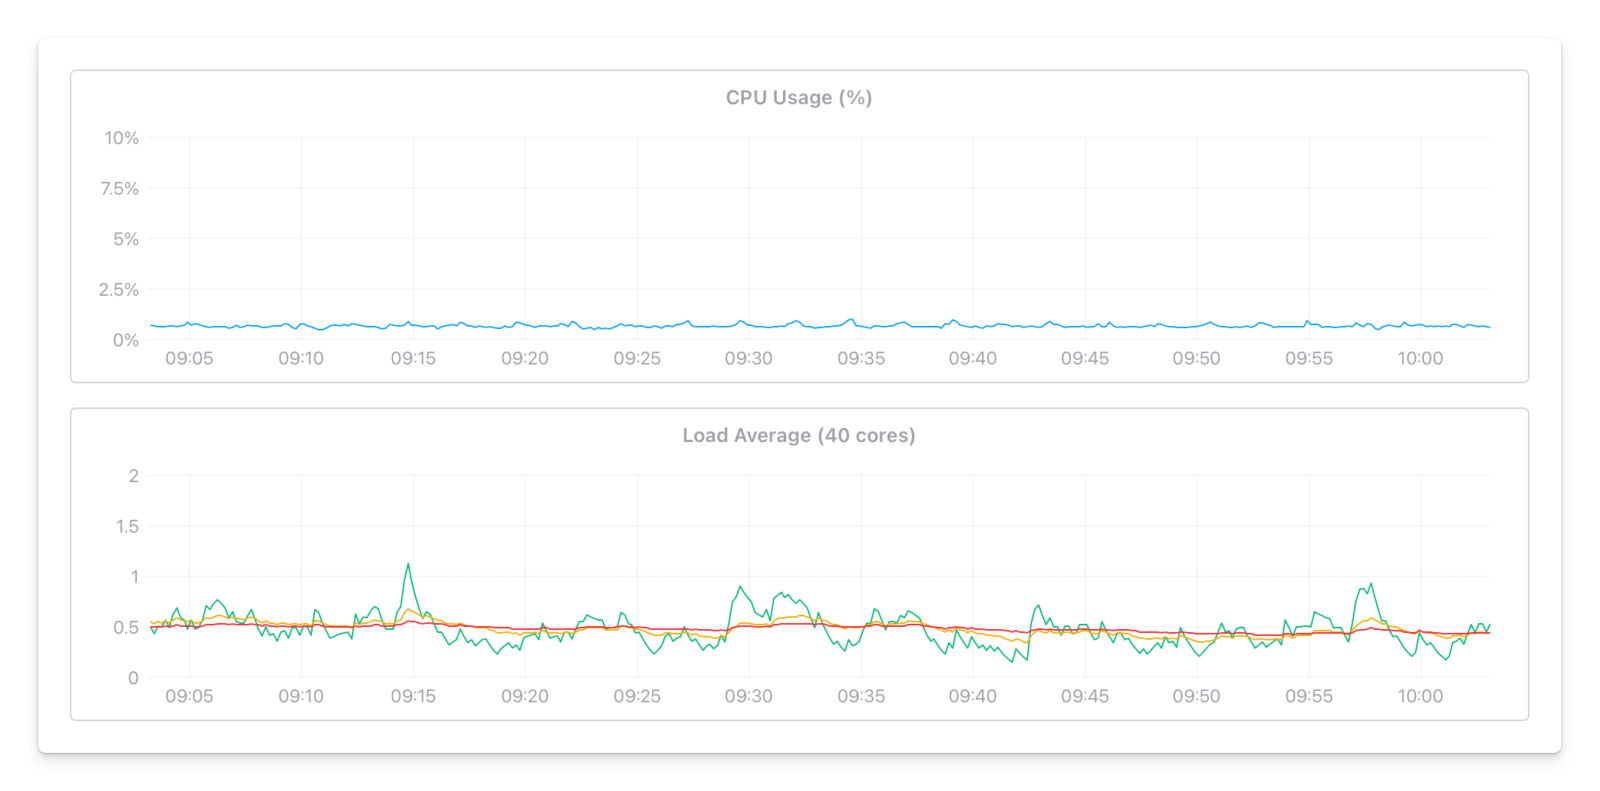Click the 09:15 tick on Load Average chart
The image size is (1600, 791).
coord(413,696)
